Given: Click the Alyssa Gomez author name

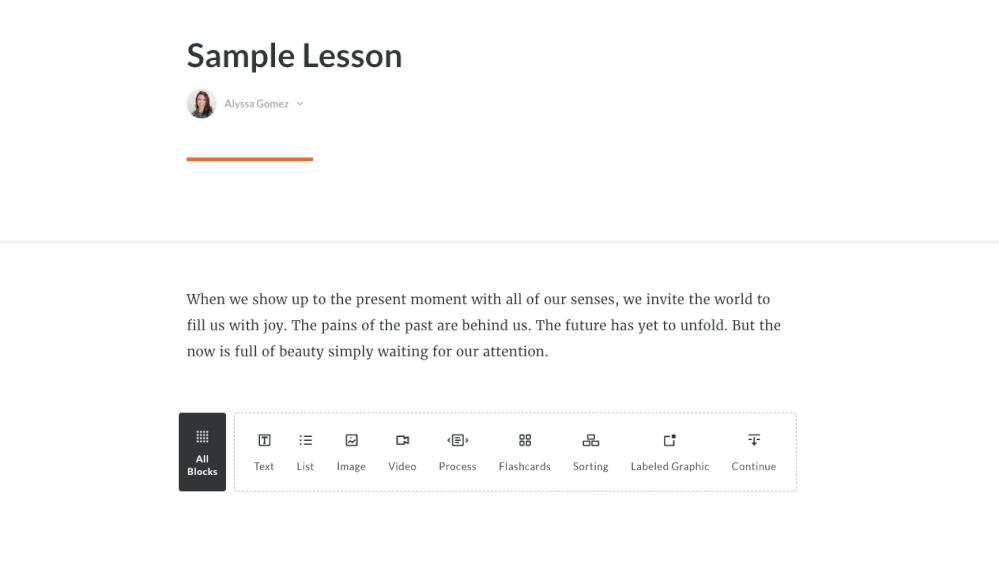Looking at the screenshot, I should (256, 104).
